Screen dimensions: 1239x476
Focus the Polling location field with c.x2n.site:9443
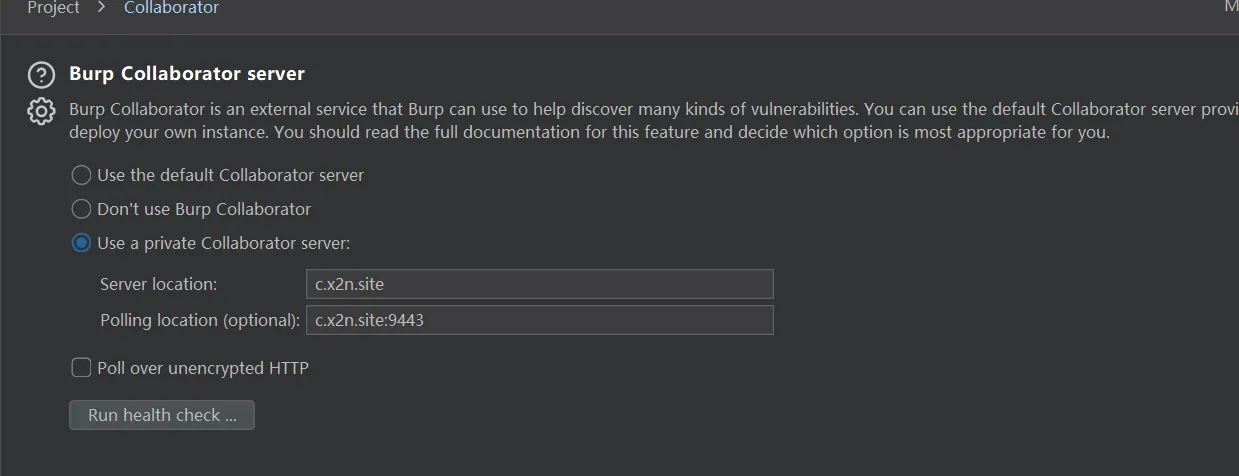(540, 320)
